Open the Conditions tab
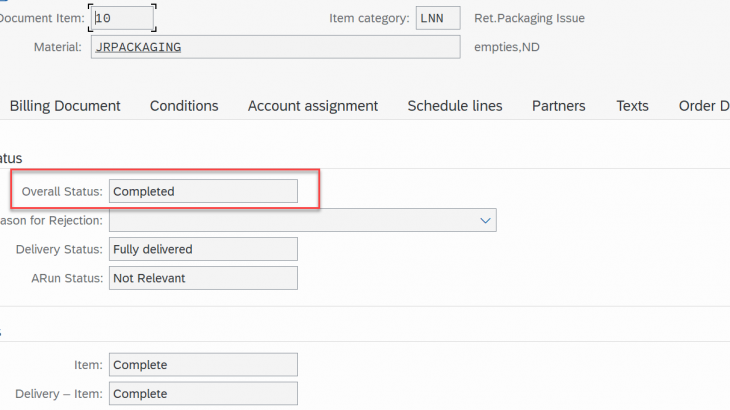This screenshot has width=730, height=410. (184, 106)
